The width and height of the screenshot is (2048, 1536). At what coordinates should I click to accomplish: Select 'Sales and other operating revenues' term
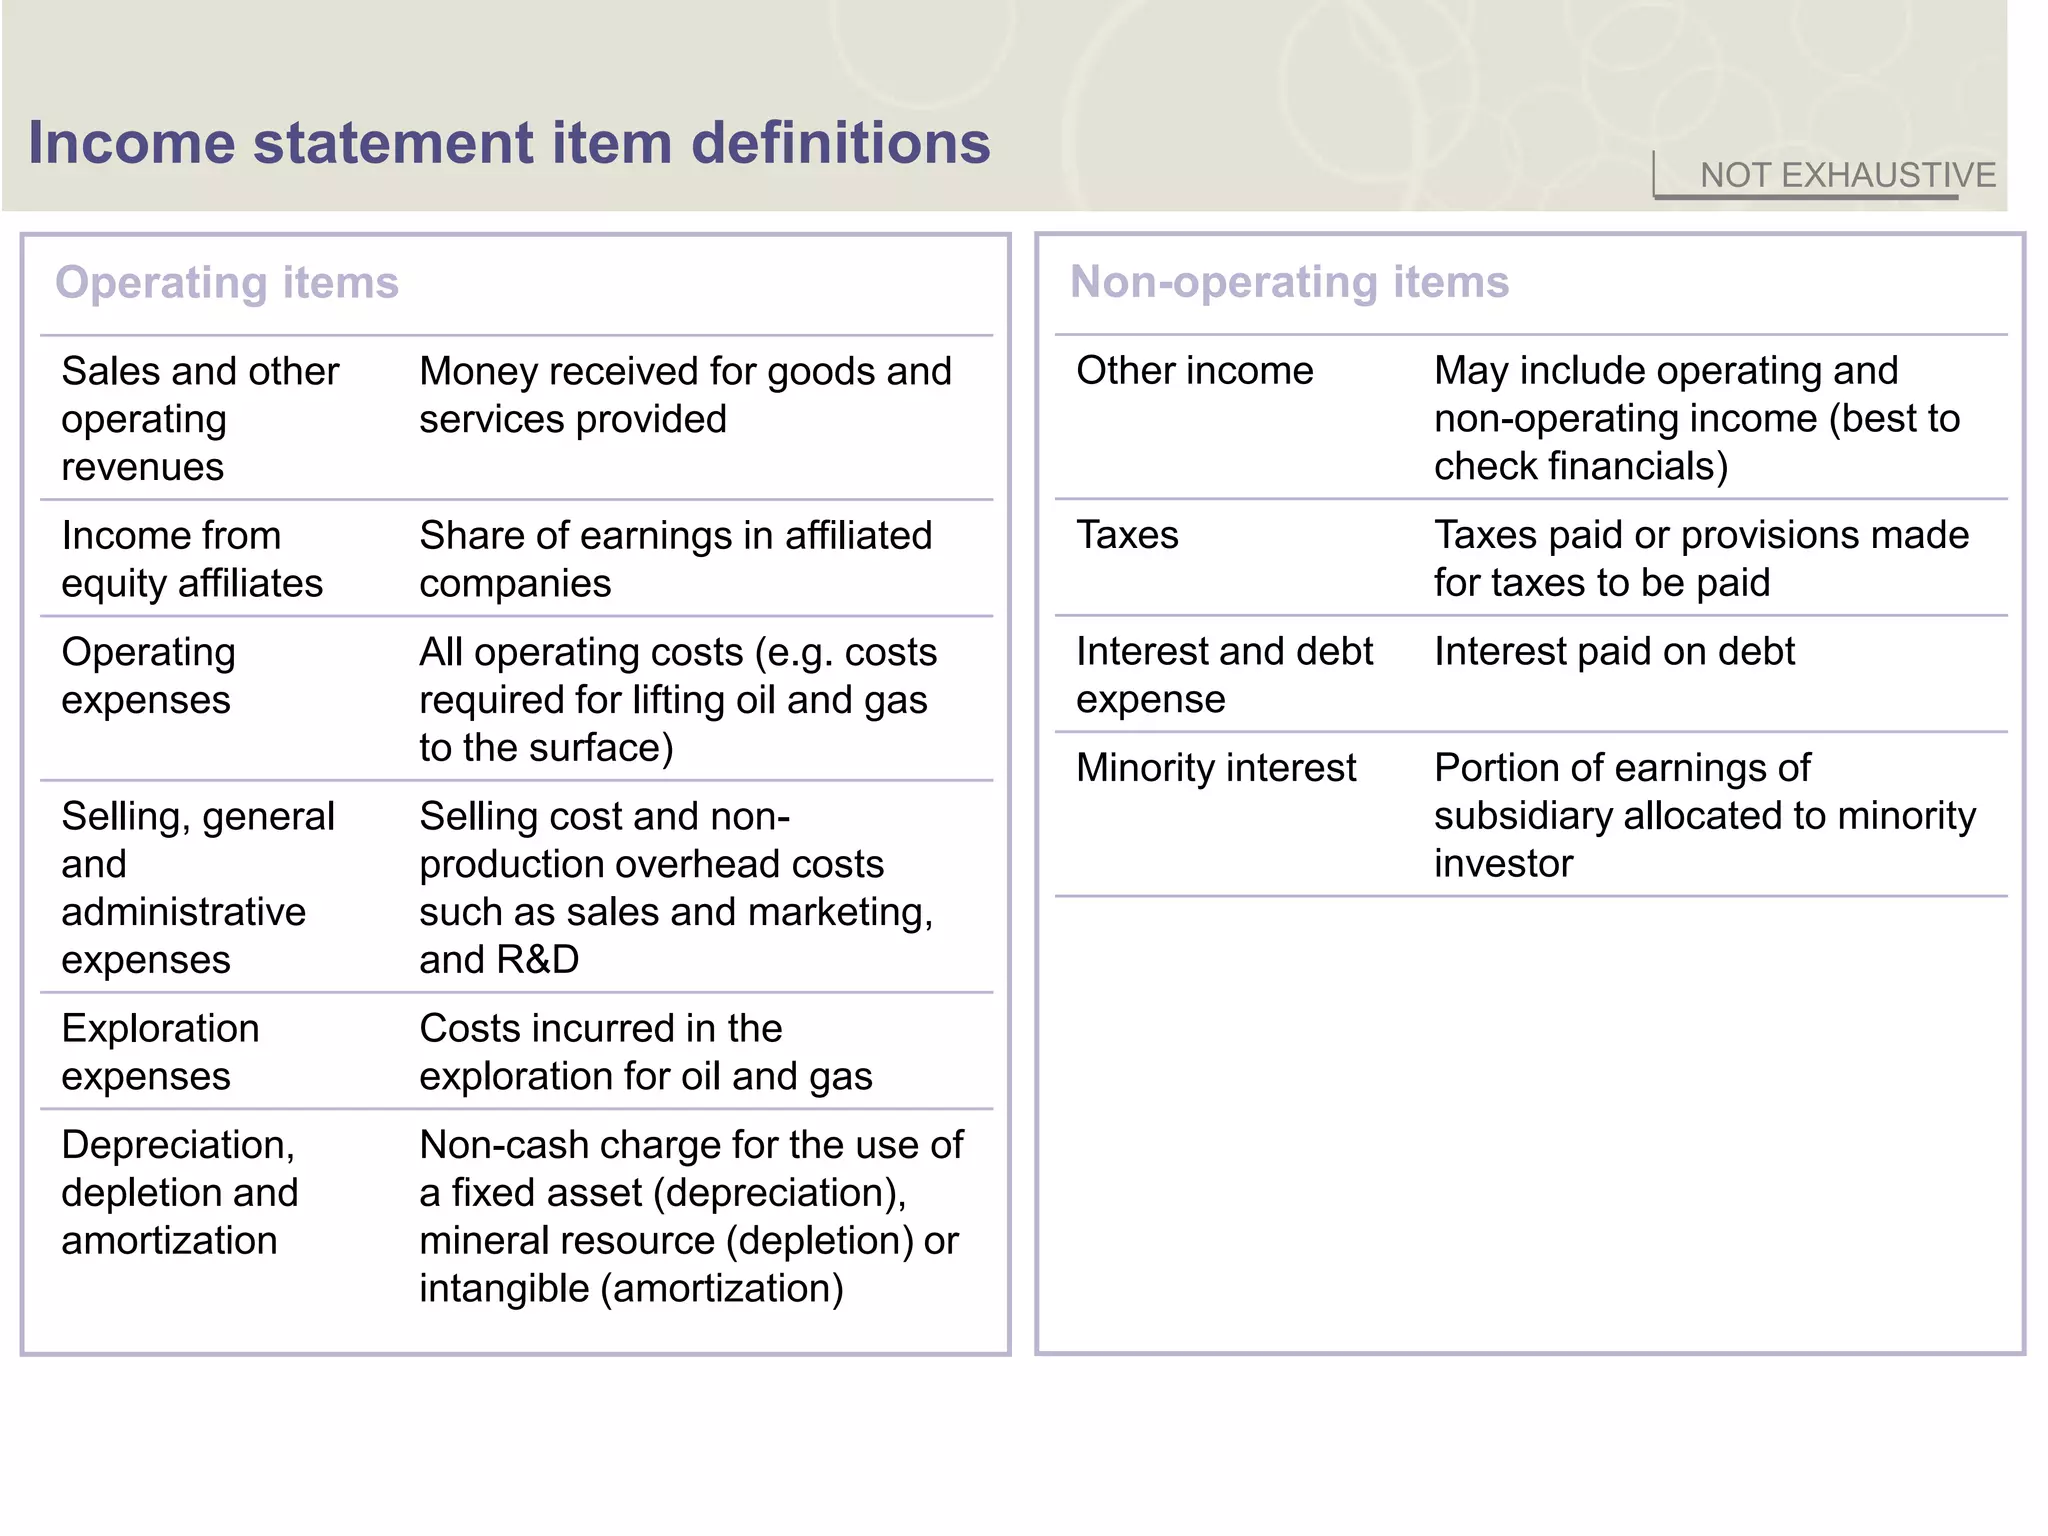click(x=200, y=419)
